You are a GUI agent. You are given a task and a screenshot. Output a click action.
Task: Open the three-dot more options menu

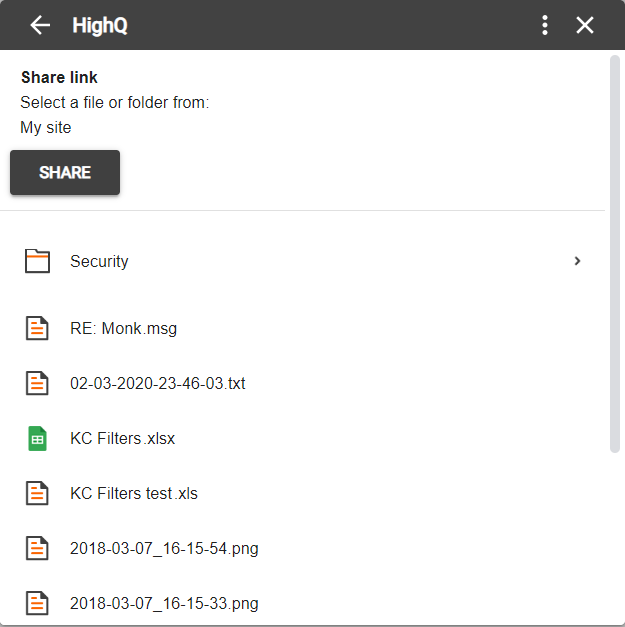coord(544,25)
